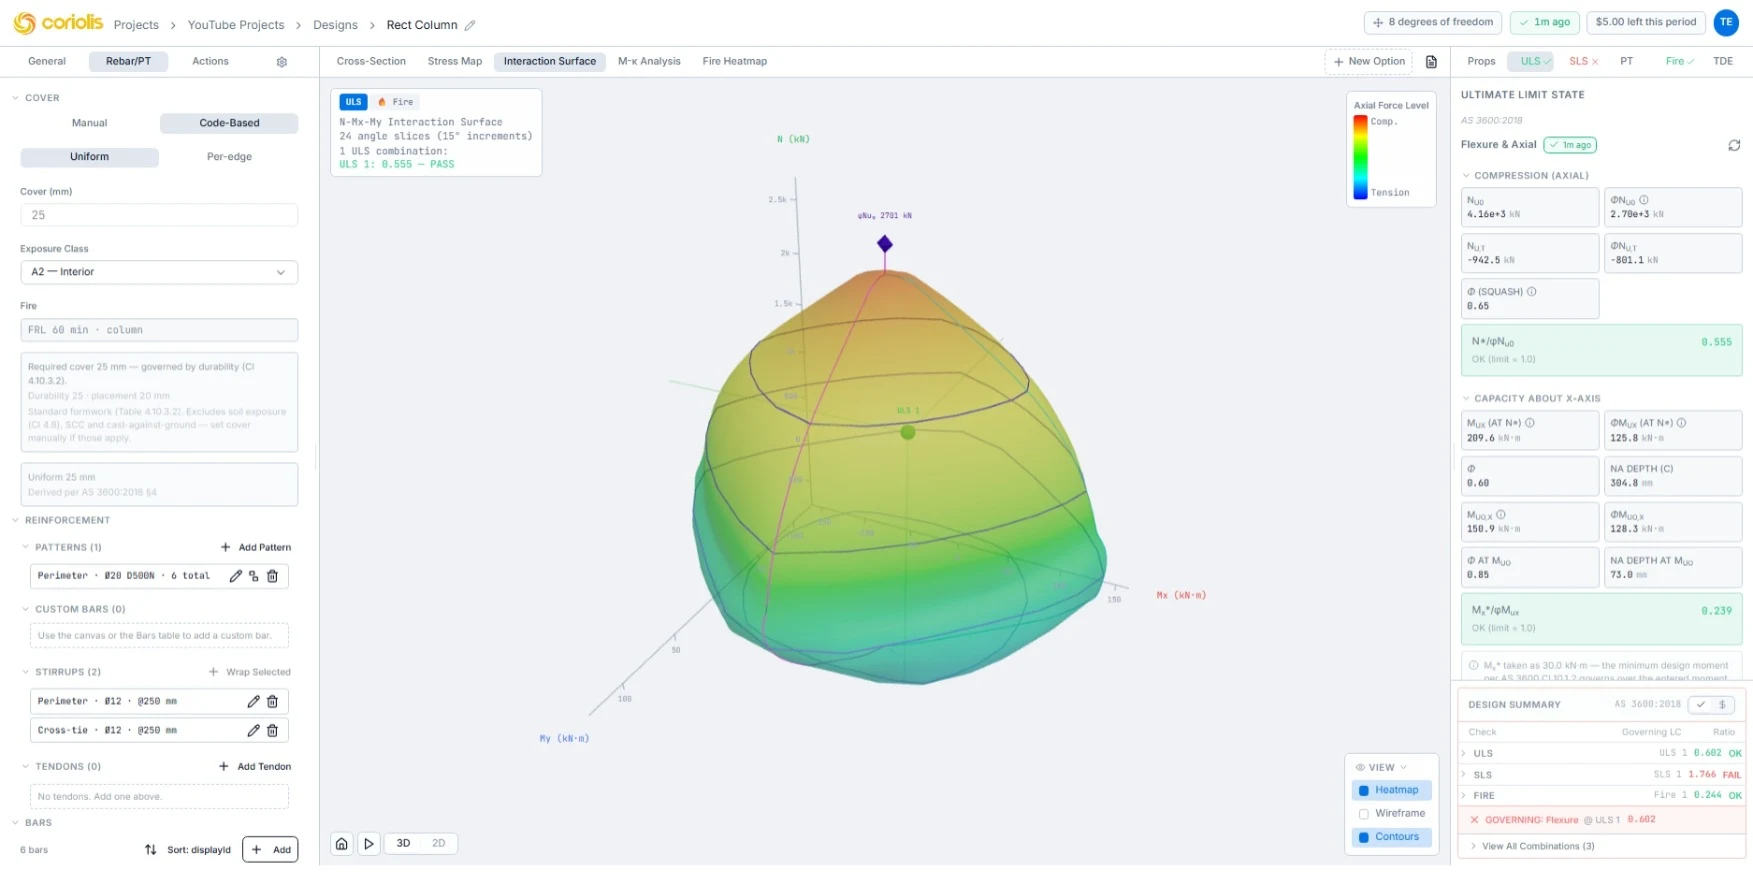
Task: Switch the view to 3D mode
Action: click(x=403, y=844)
